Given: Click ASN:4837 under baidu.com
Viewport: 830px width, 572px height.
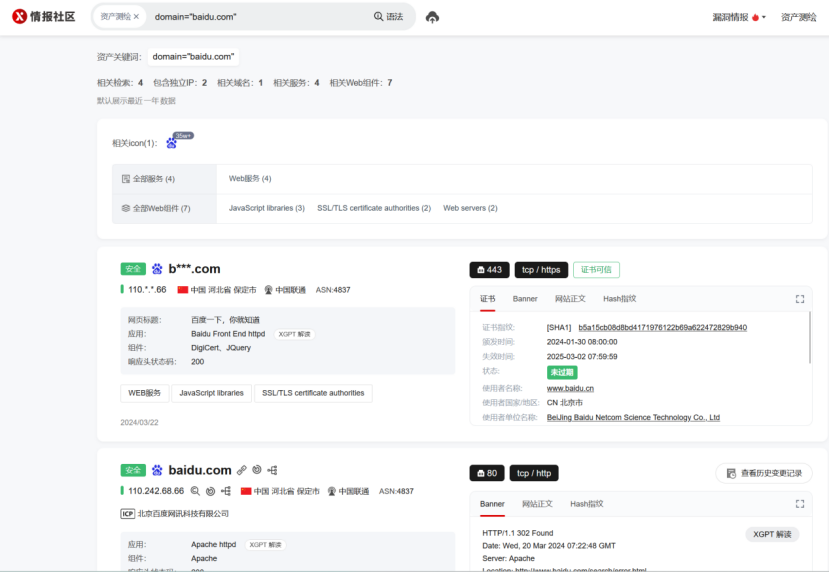Looking at the screenshot, I should coord(396,491).
